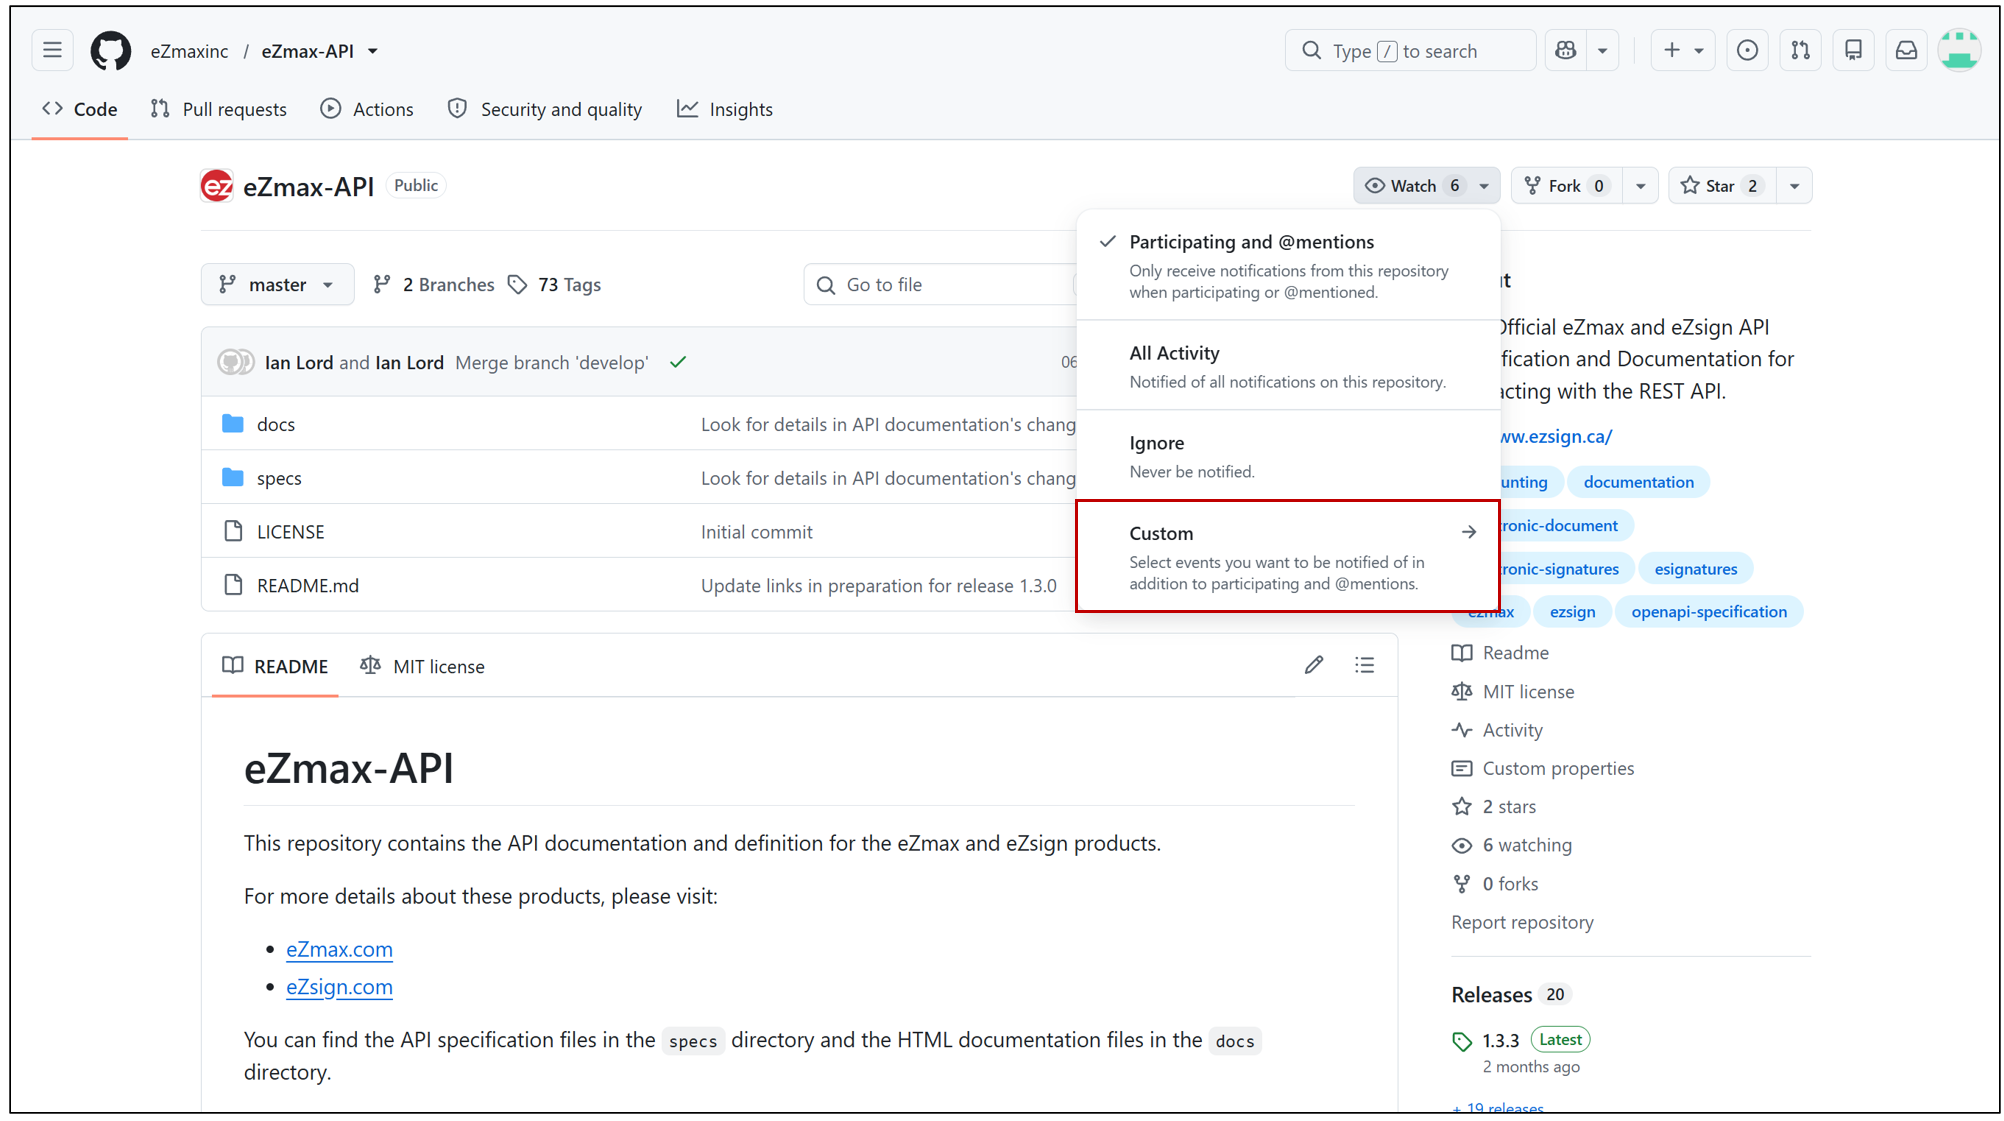Open the 1.3.3 Latest release
This screenshot has width=2004, height=1121.
click(x=1520, y=1041)
